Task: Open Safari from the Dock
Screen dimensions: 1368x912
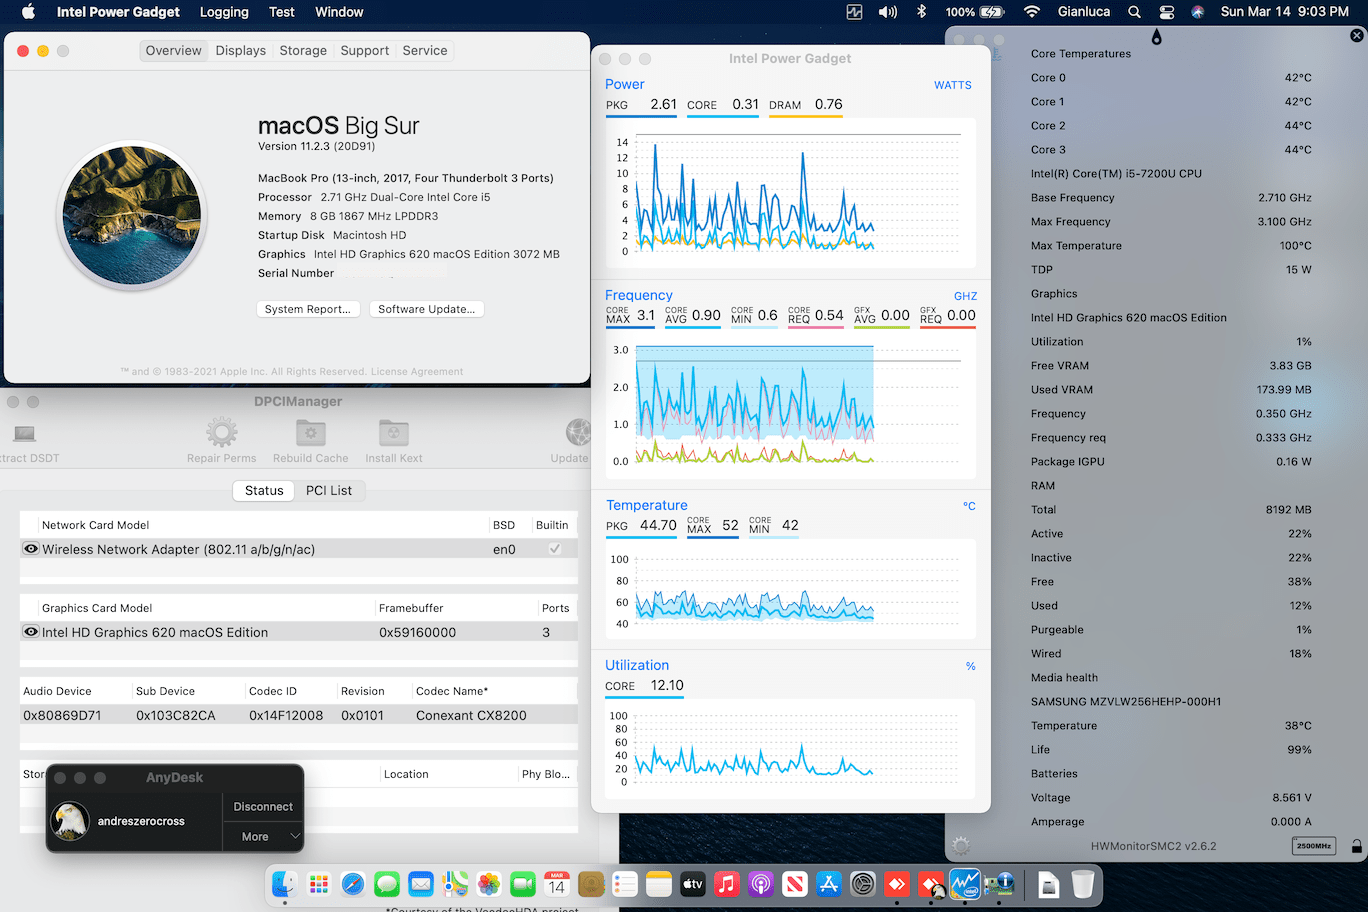Action: [353, 884]
